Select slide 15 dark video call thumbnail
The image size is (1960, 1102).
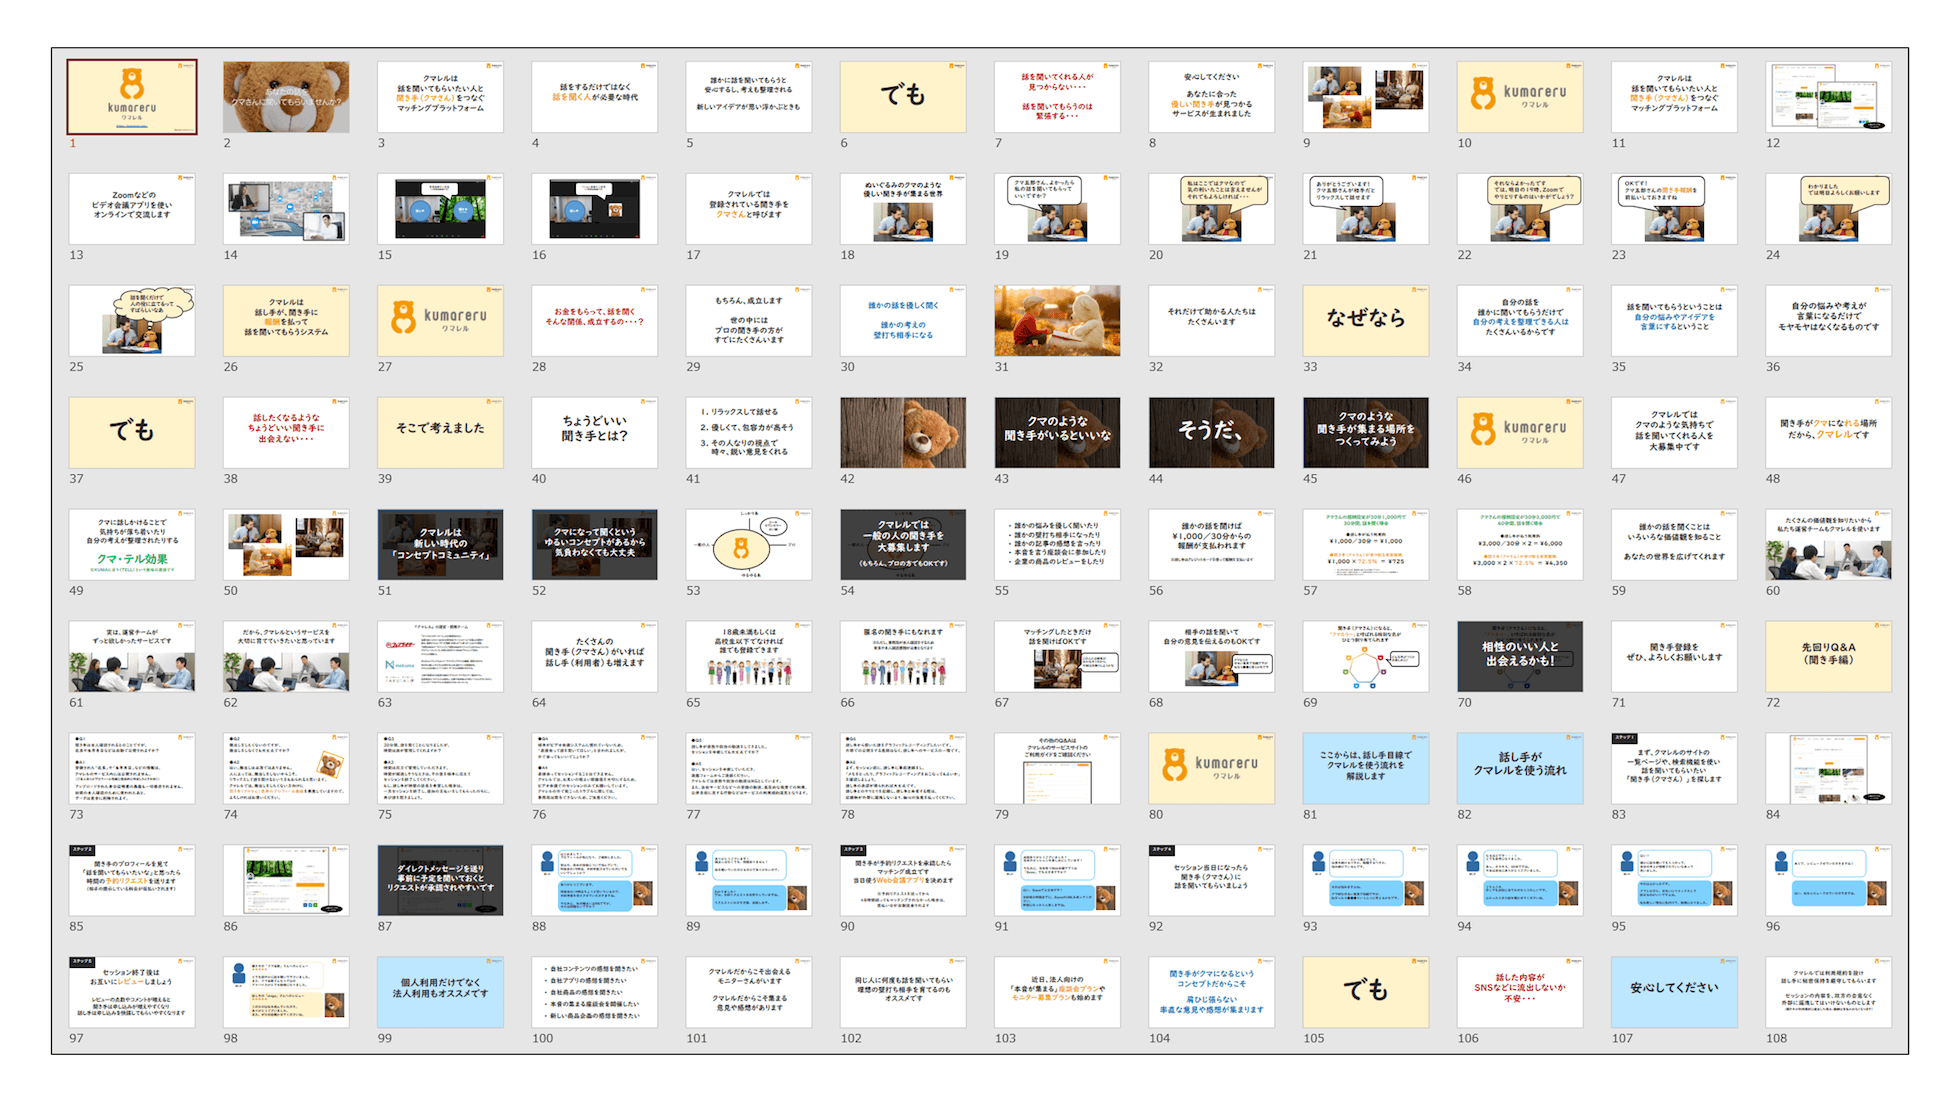(440, 209)
